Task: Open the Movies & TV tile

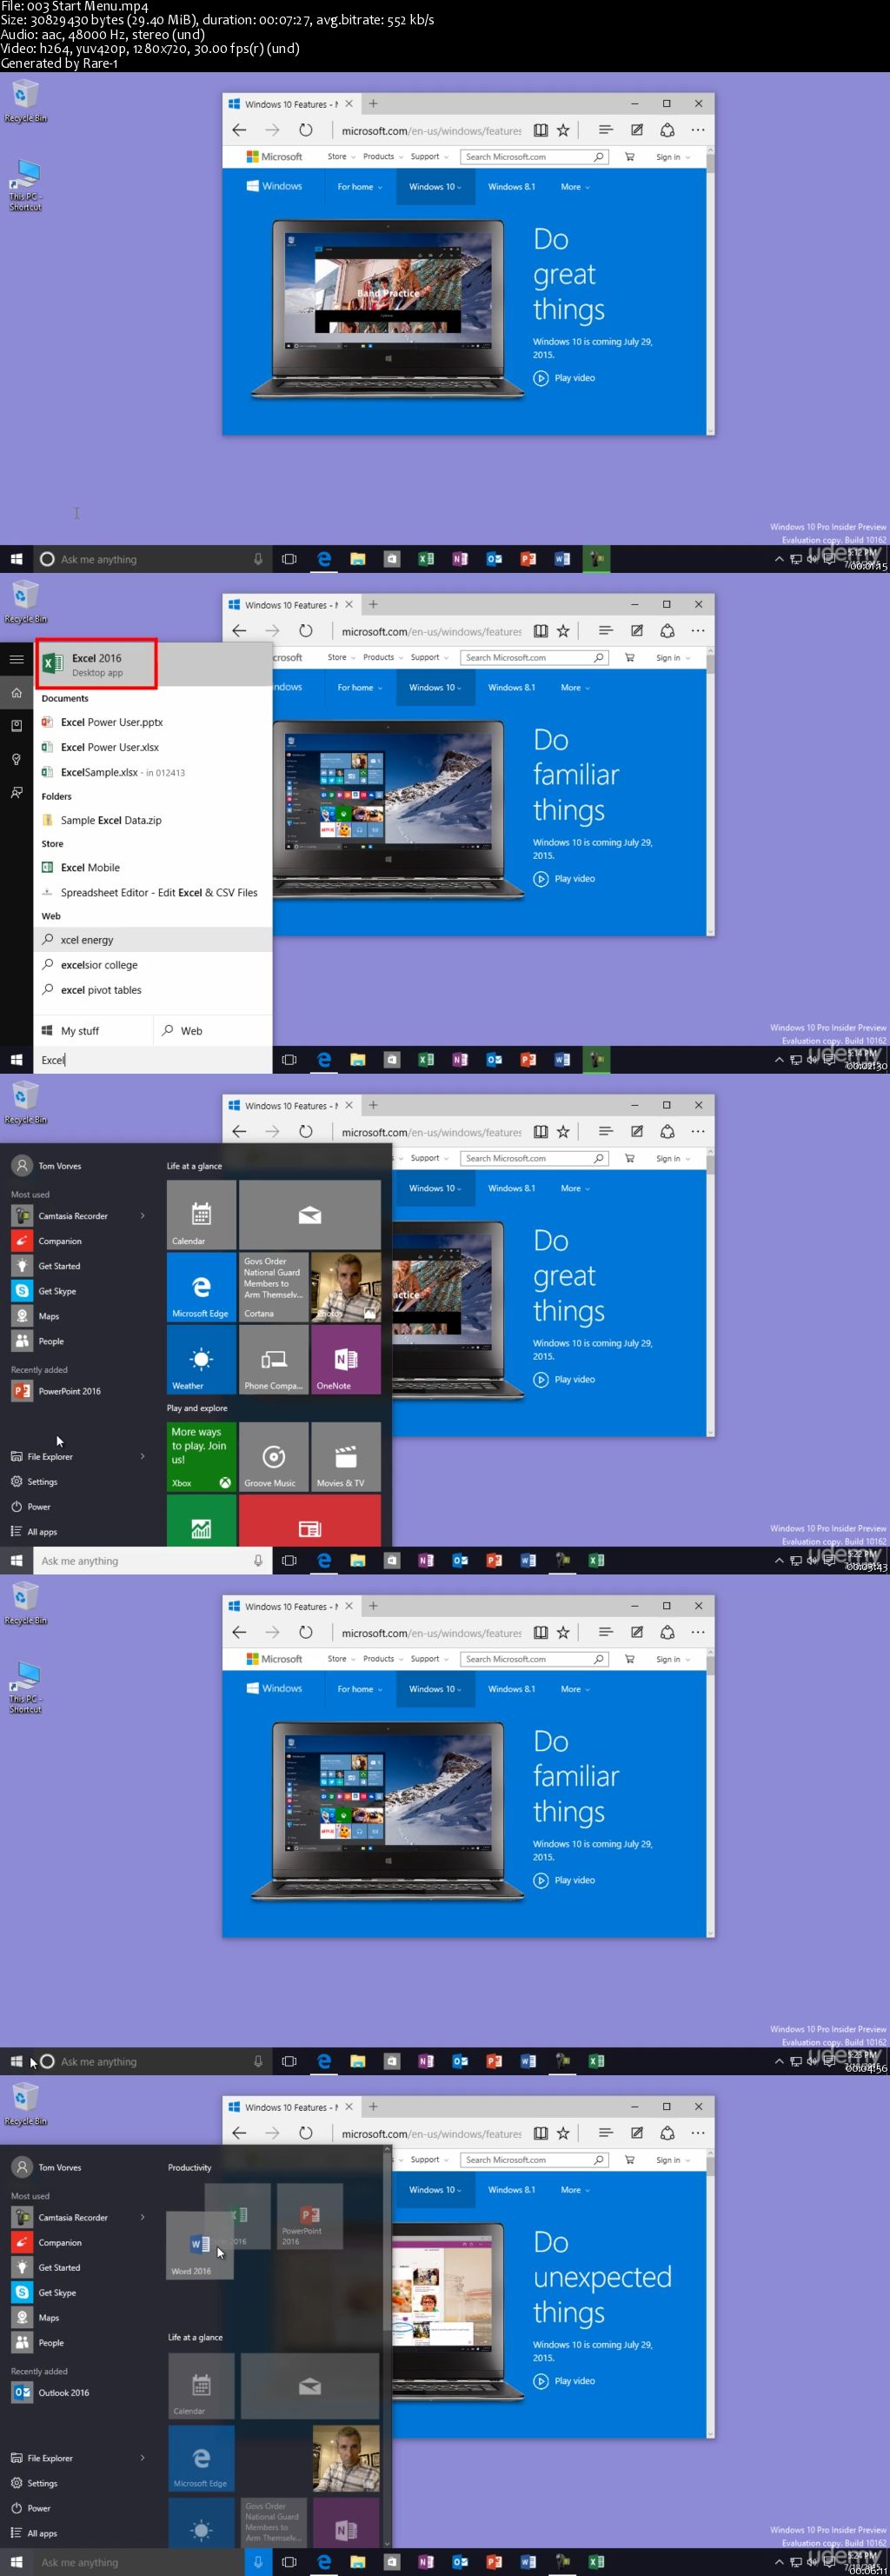Action: click(x=345, y=1457)
